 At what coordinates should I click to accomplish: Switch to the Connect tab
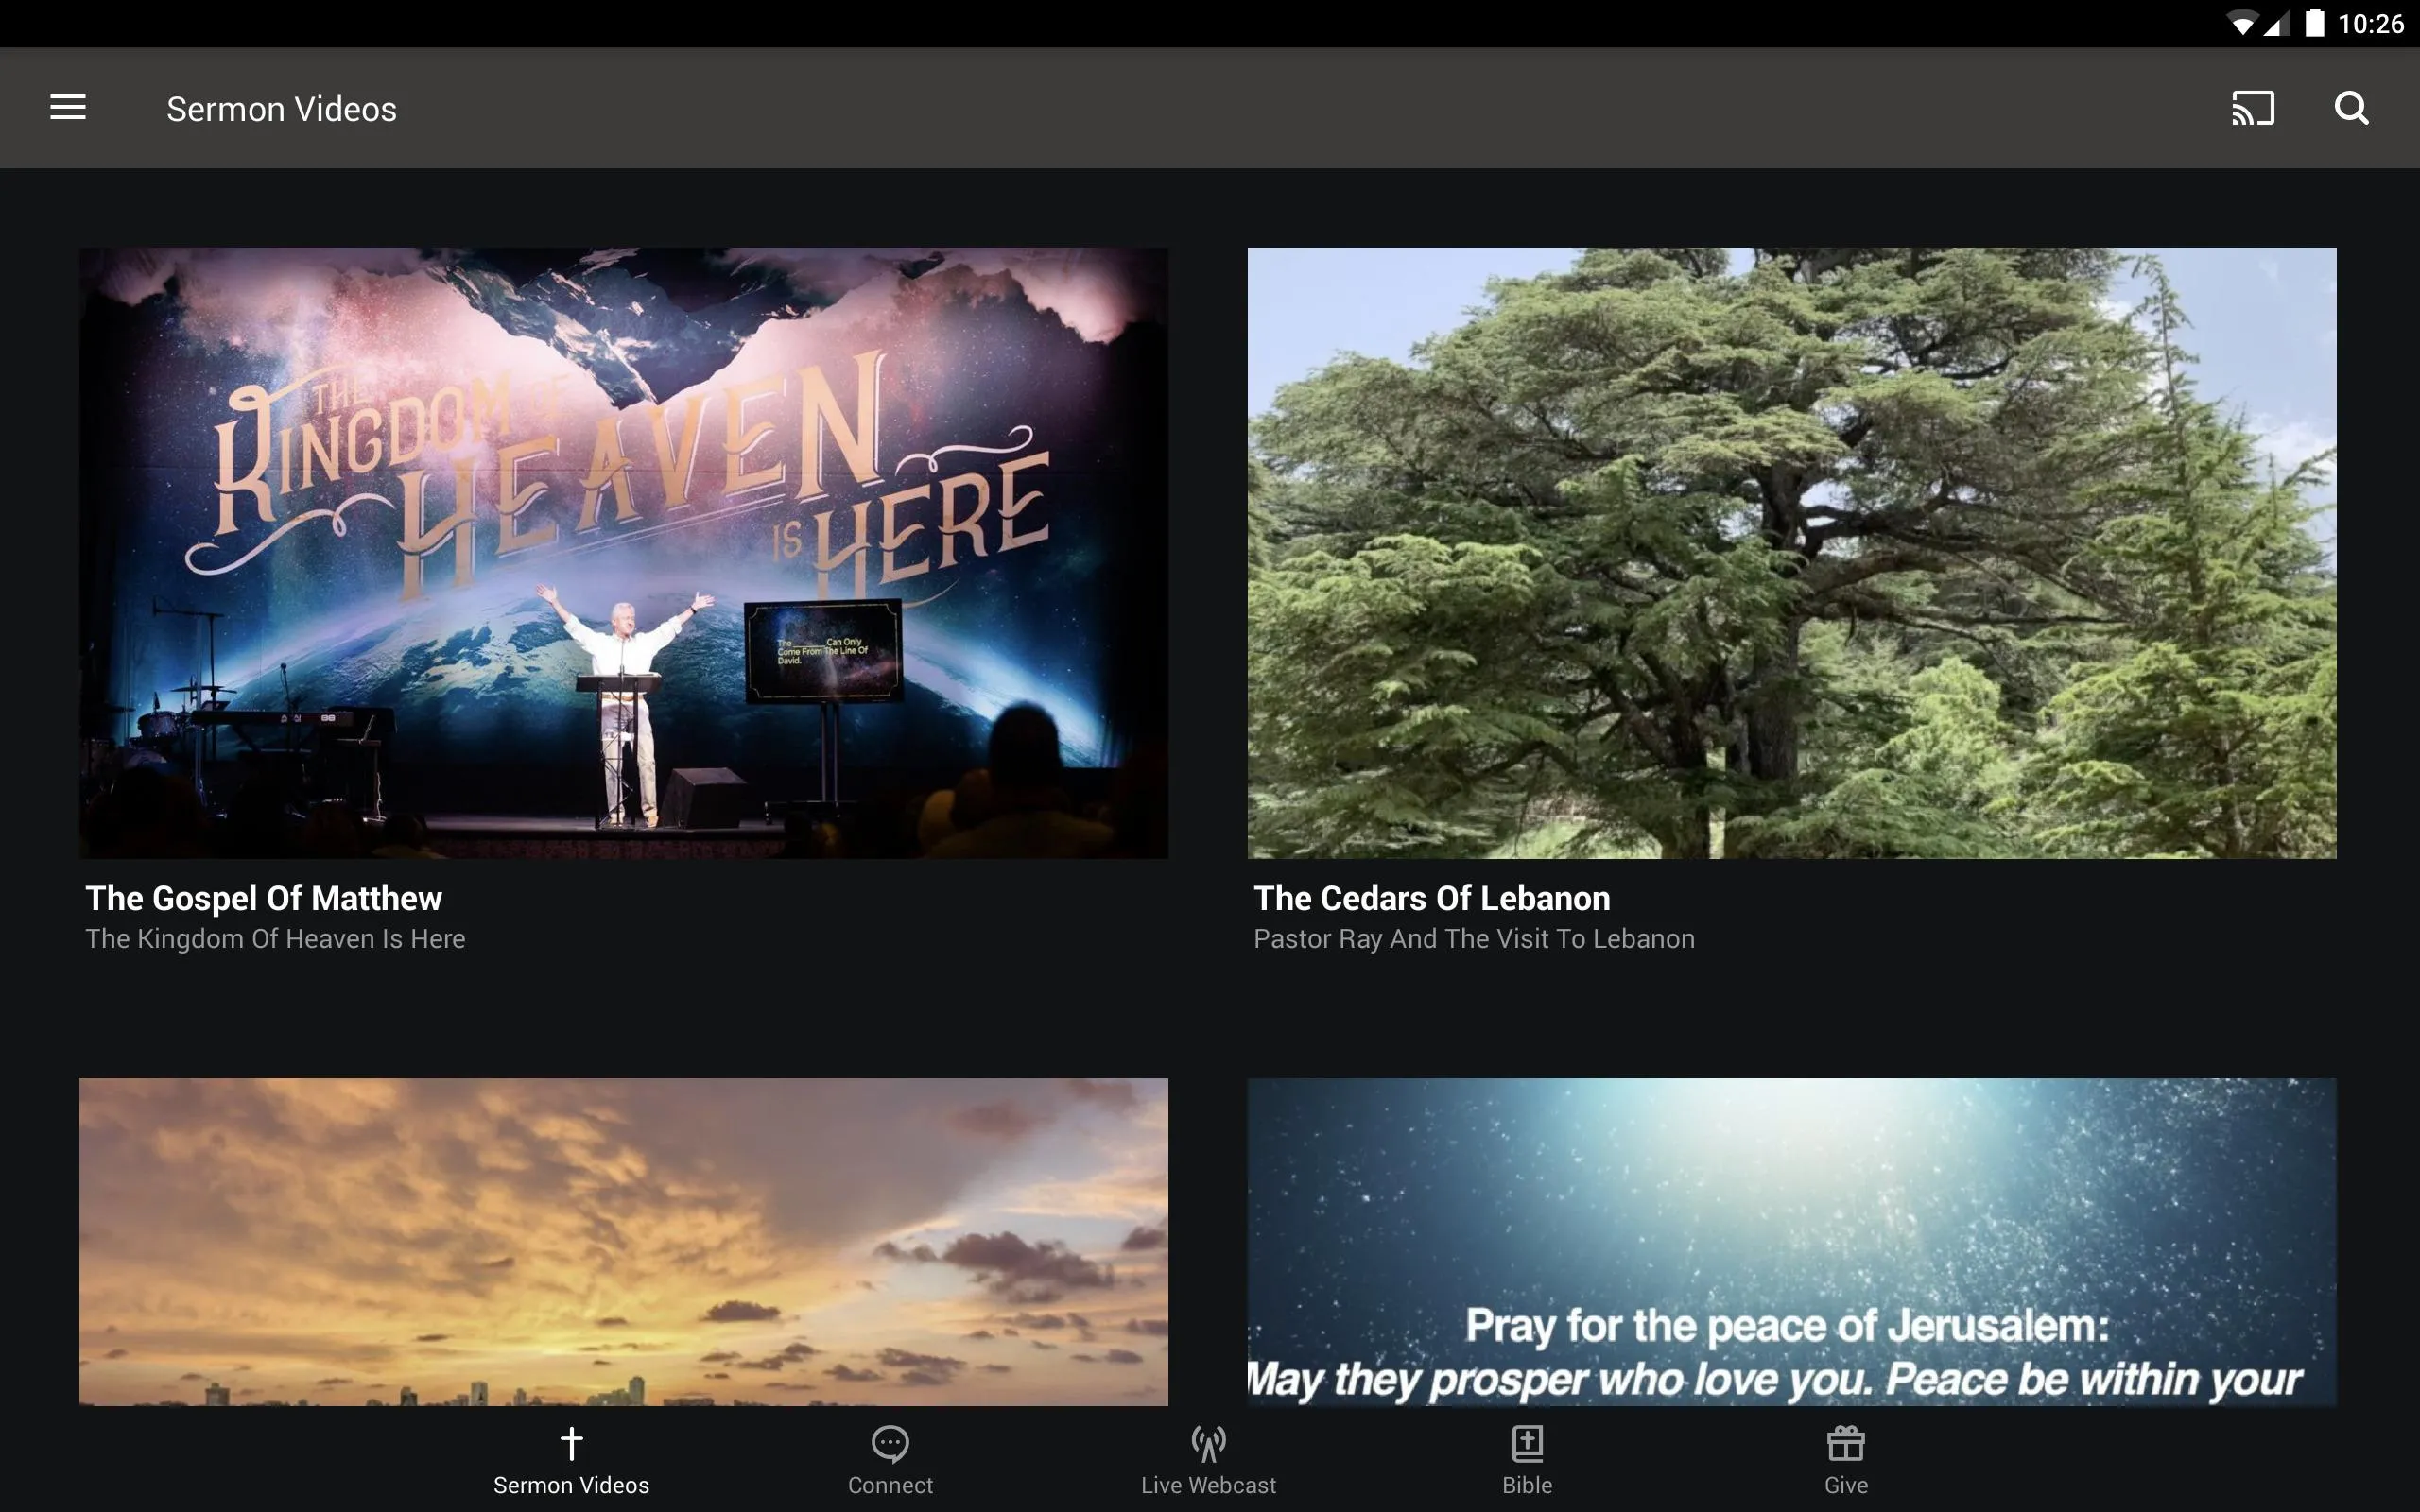890,1458
